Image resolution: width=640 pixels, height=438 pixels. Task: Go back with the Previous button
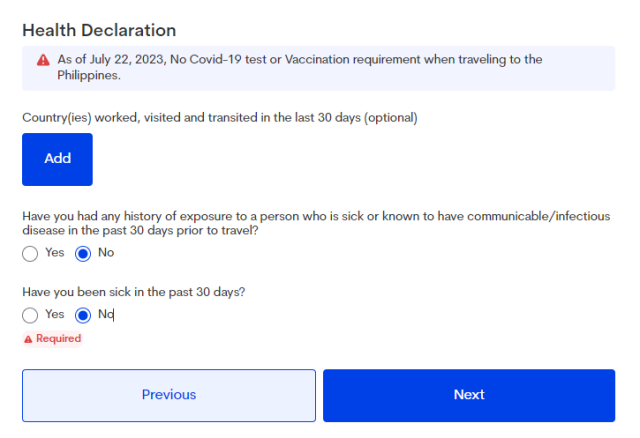tap(169, 395)
